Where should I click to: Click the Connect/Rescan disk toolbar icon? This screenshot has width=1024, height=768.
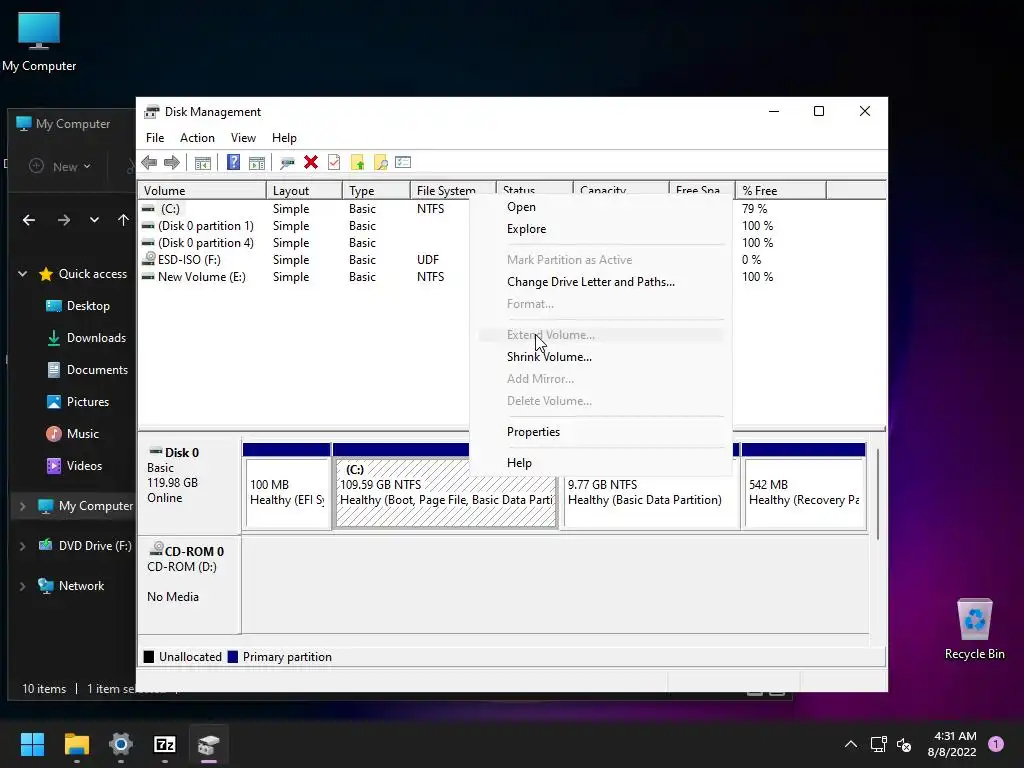pyautogui.click(x=287, y=163)
